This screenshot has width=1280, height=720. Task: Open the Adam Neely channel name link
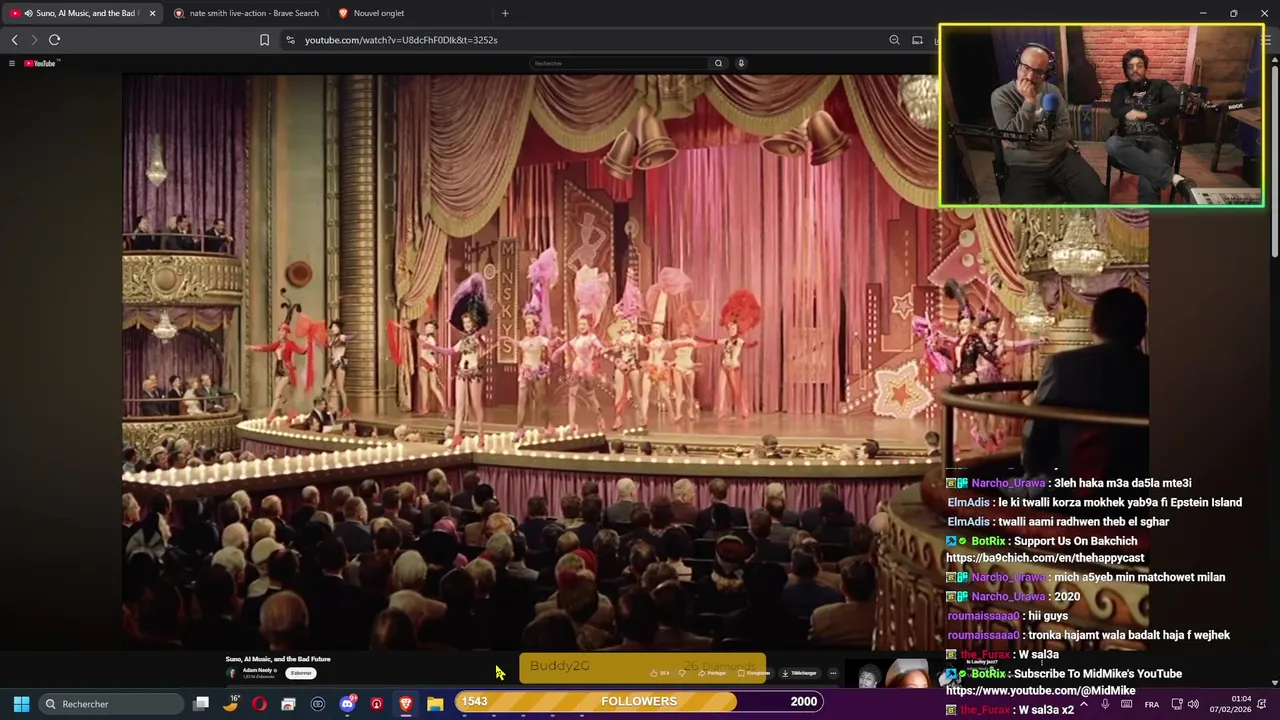point(259,670)
